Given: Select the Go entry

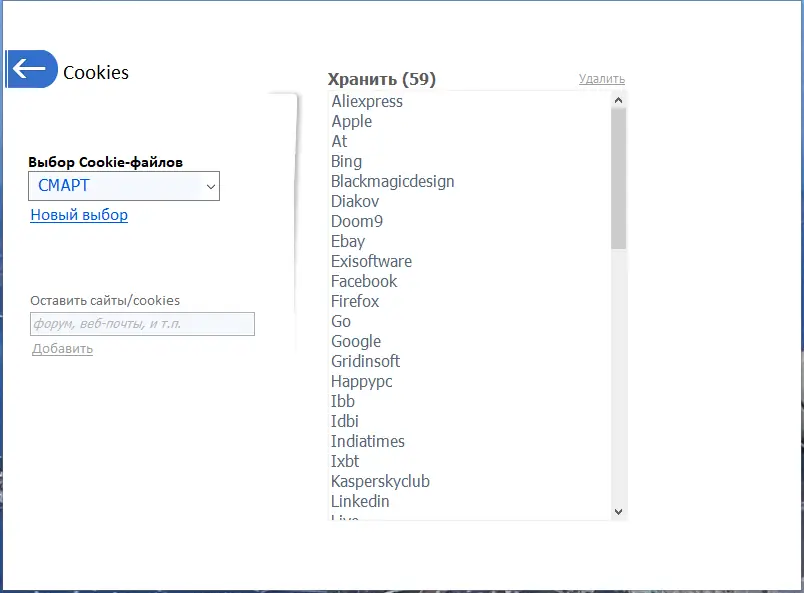Looking at the screenshot, I should (x=340, y=322).
